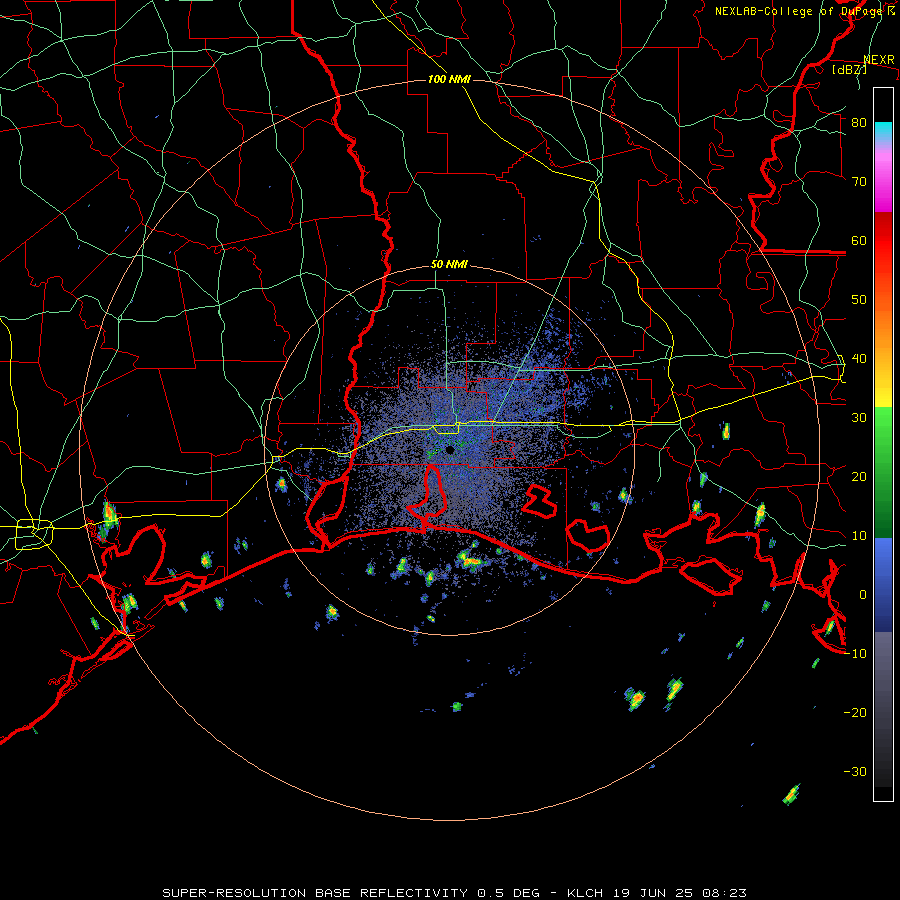Click the "19 JUN 25 08:23" timestamp

click(678, 893)
